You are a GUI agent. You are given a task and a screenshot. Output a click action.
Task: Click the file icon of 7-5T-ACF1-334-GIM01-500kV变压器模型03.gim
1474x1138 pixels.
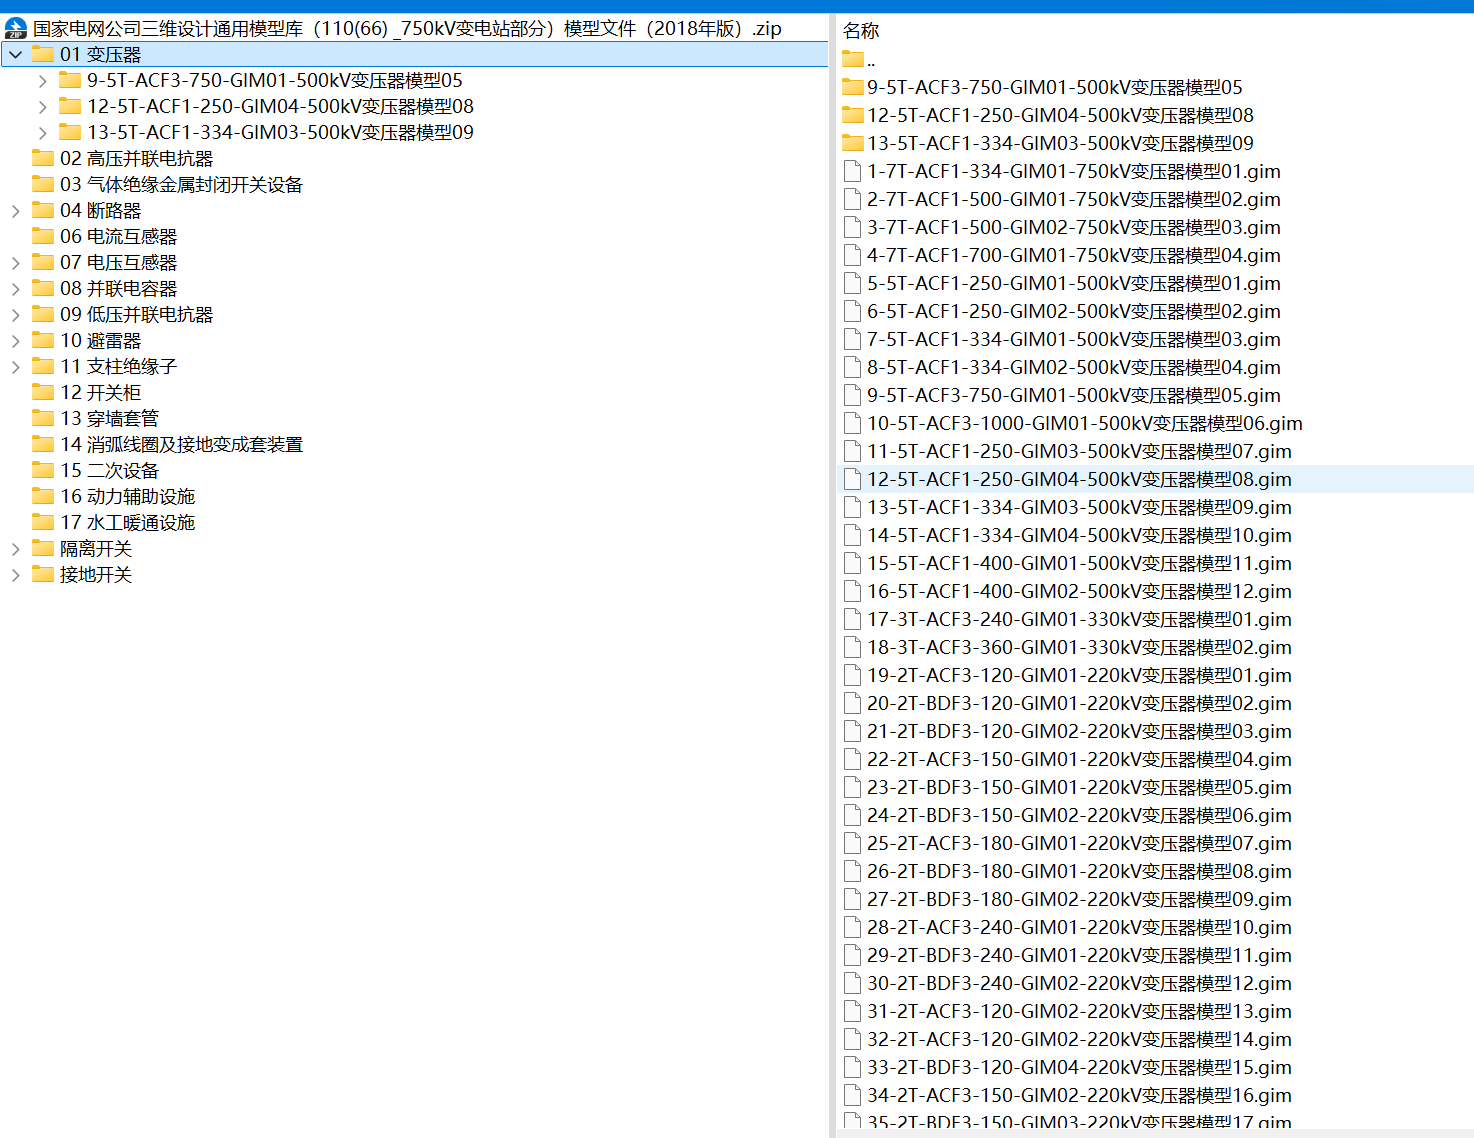coord(852,339)
